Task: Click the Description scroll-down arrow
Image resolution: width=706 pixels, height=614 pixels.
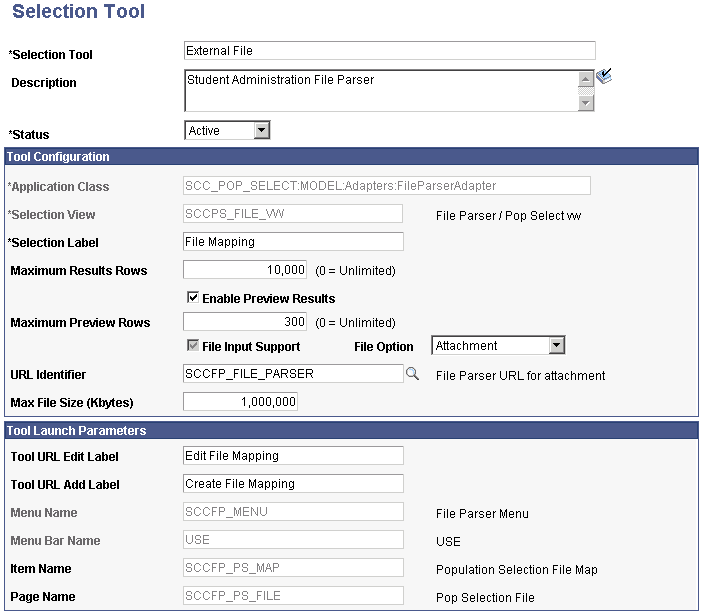Action: tap(585, 103)
